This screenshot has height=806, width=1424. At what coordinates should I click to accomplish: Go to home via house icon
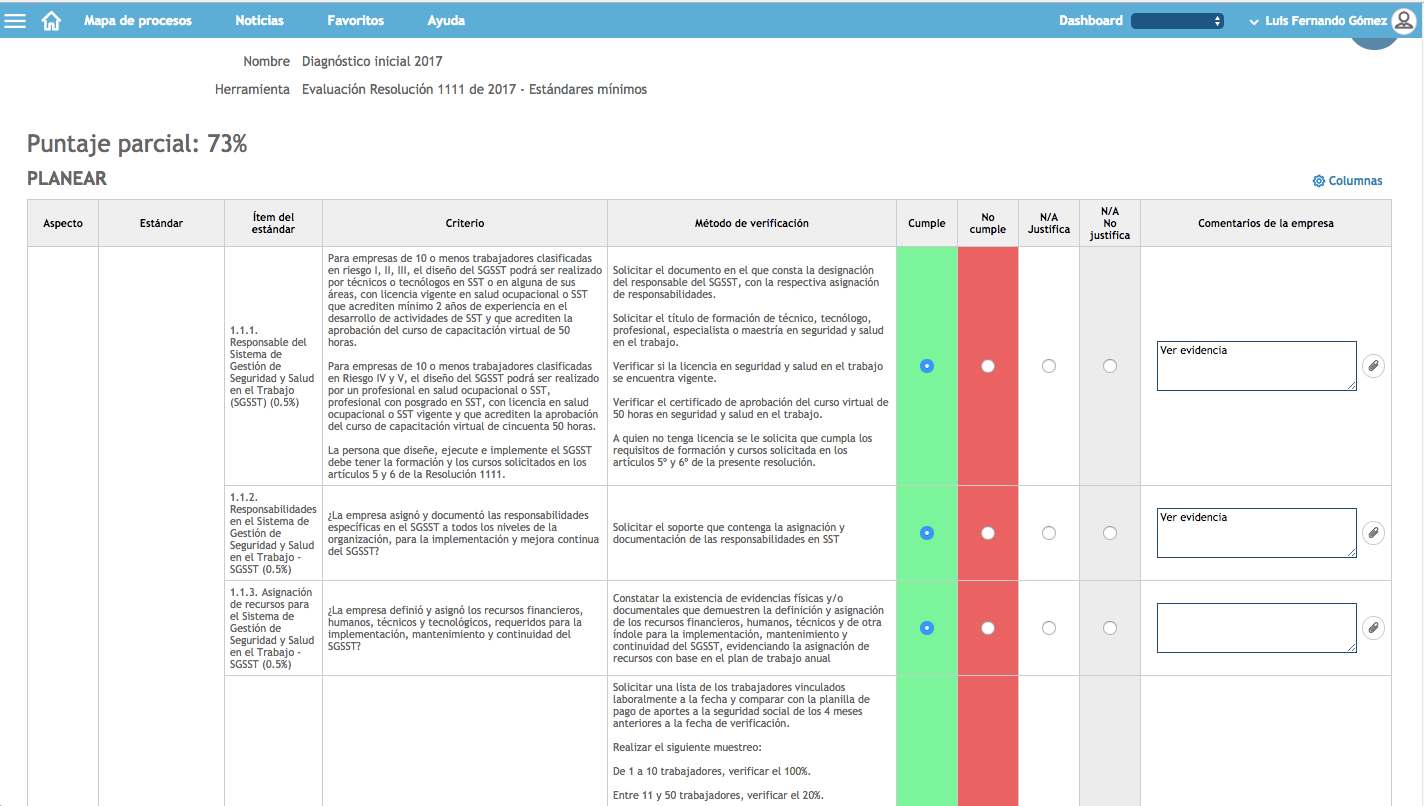(x=51, y=21)
